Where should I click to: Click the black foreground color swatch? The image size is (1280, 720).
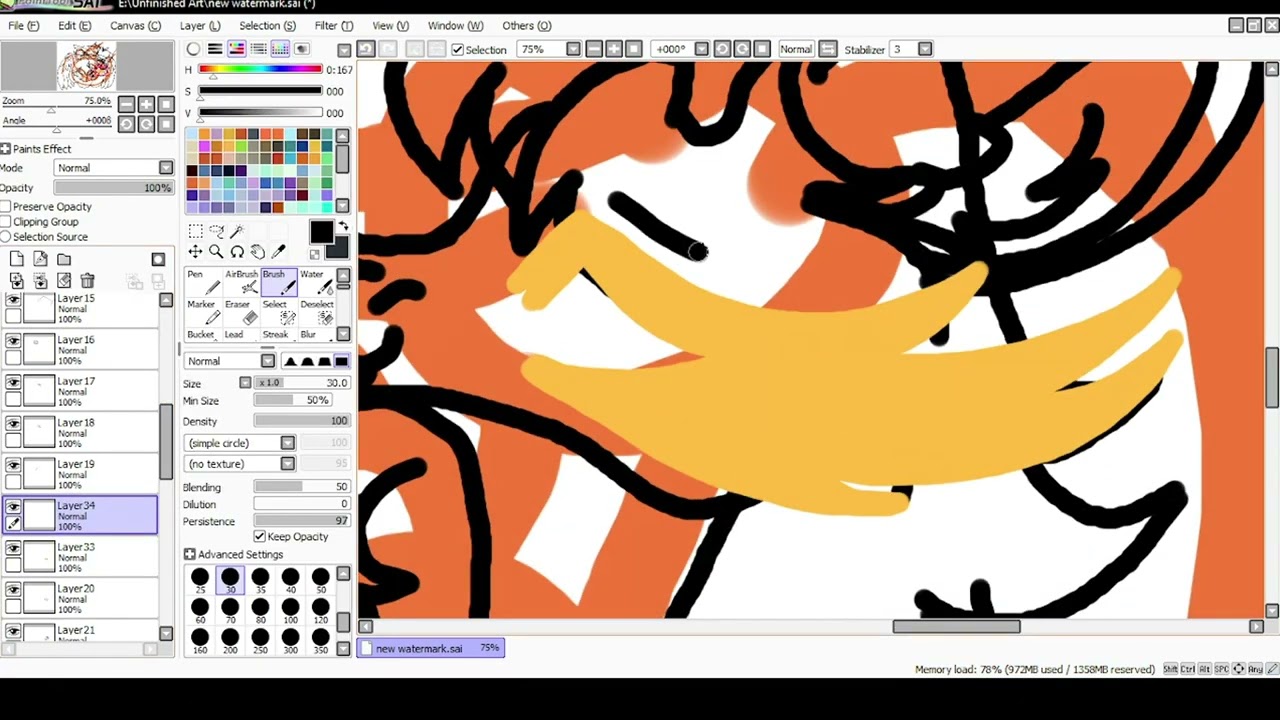click(x=320, y=232)
